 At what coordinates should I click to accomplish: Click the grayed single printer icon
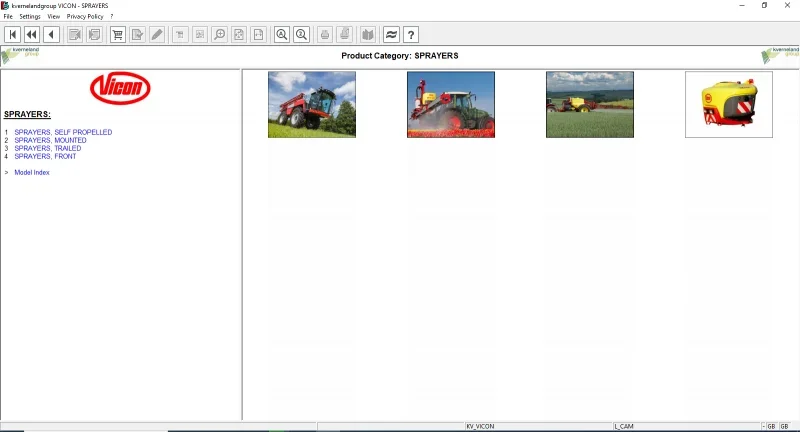325,35
